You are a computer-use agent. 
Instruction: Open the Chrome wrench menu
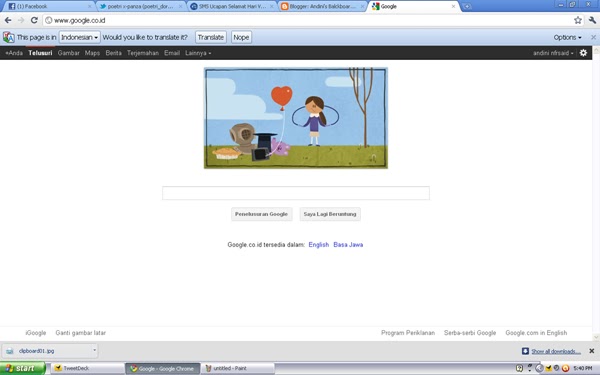(x=592, y=20)
